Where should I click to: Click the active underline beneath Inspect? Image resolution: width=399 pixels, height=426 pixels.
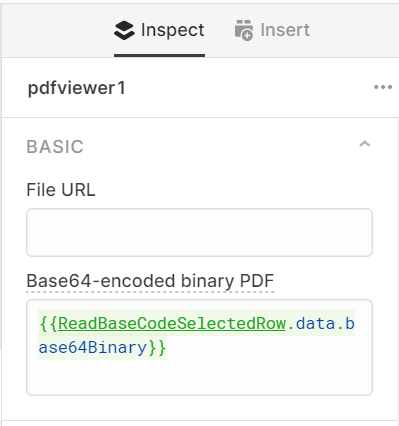159,55
